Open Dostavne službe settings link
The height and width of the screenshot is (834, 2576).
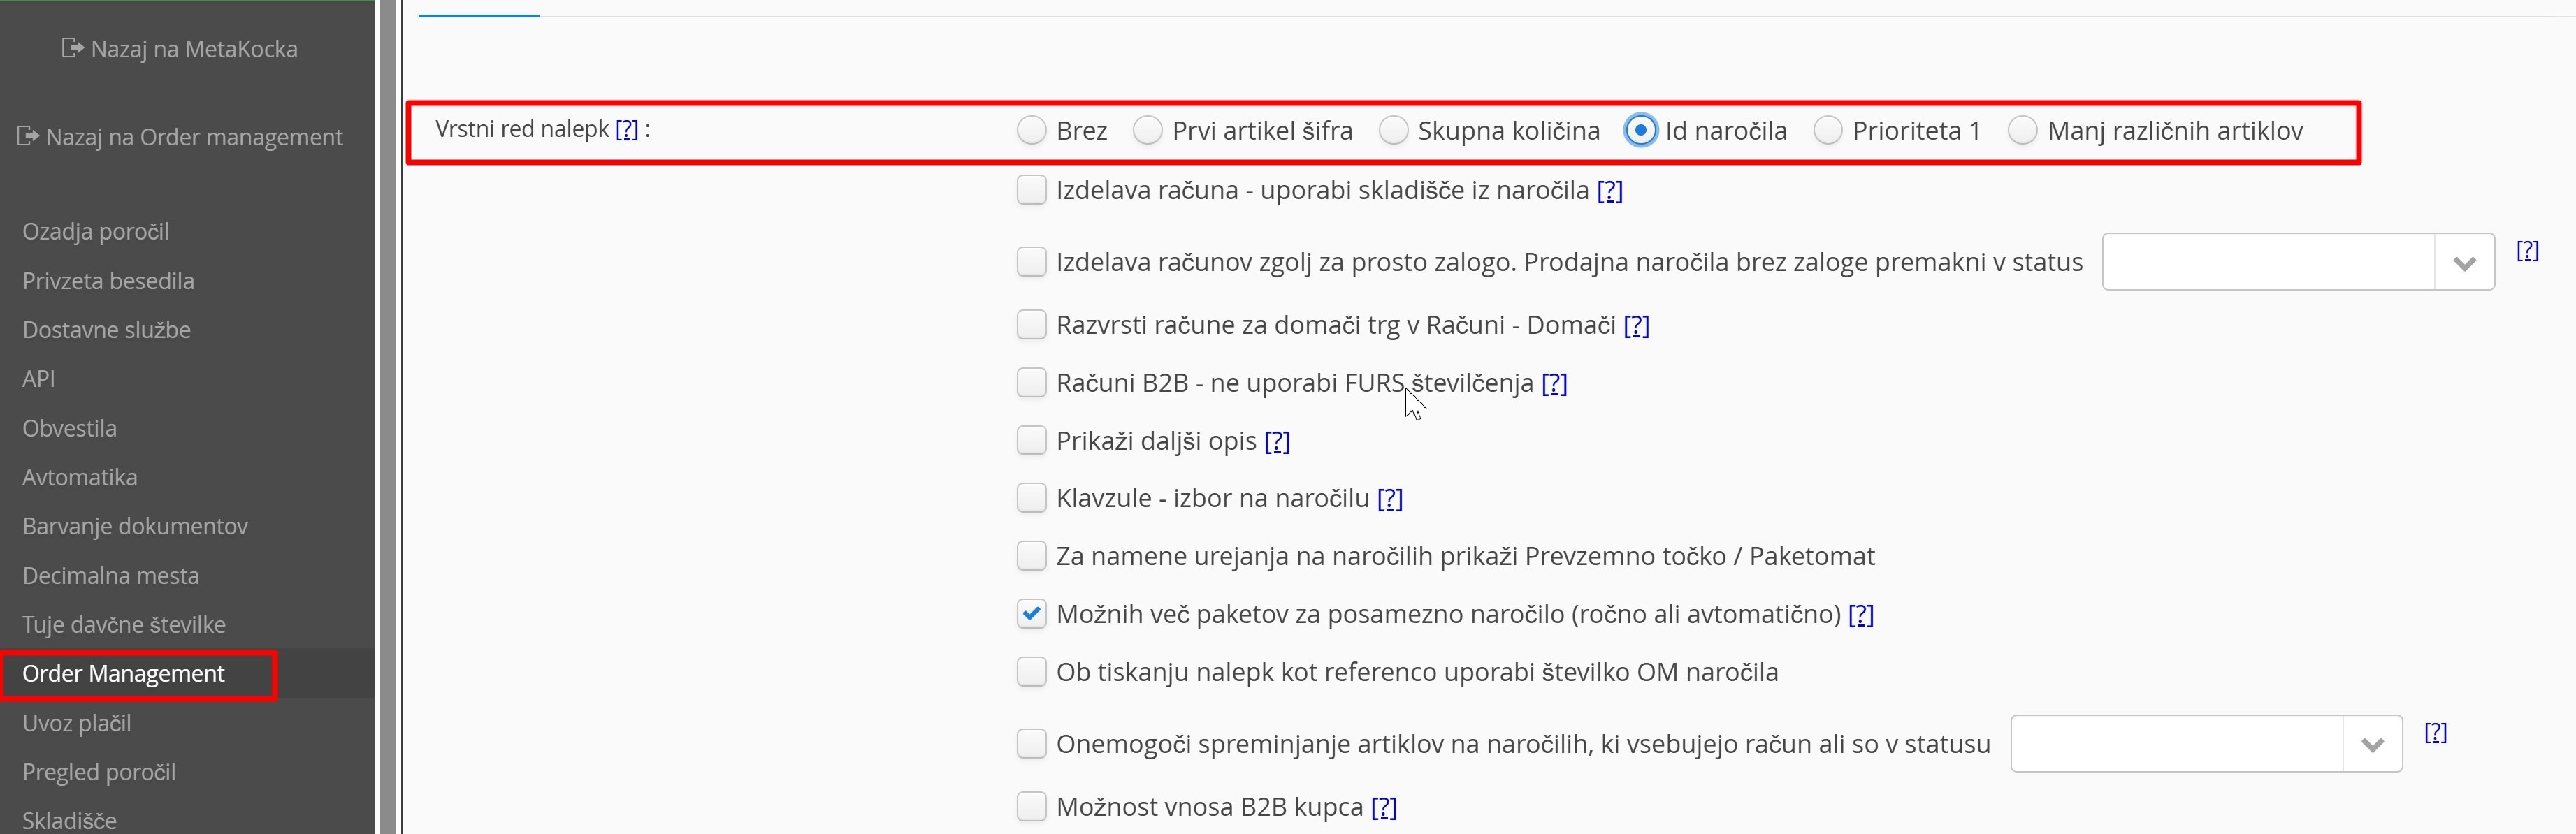(x=106, y=330)
